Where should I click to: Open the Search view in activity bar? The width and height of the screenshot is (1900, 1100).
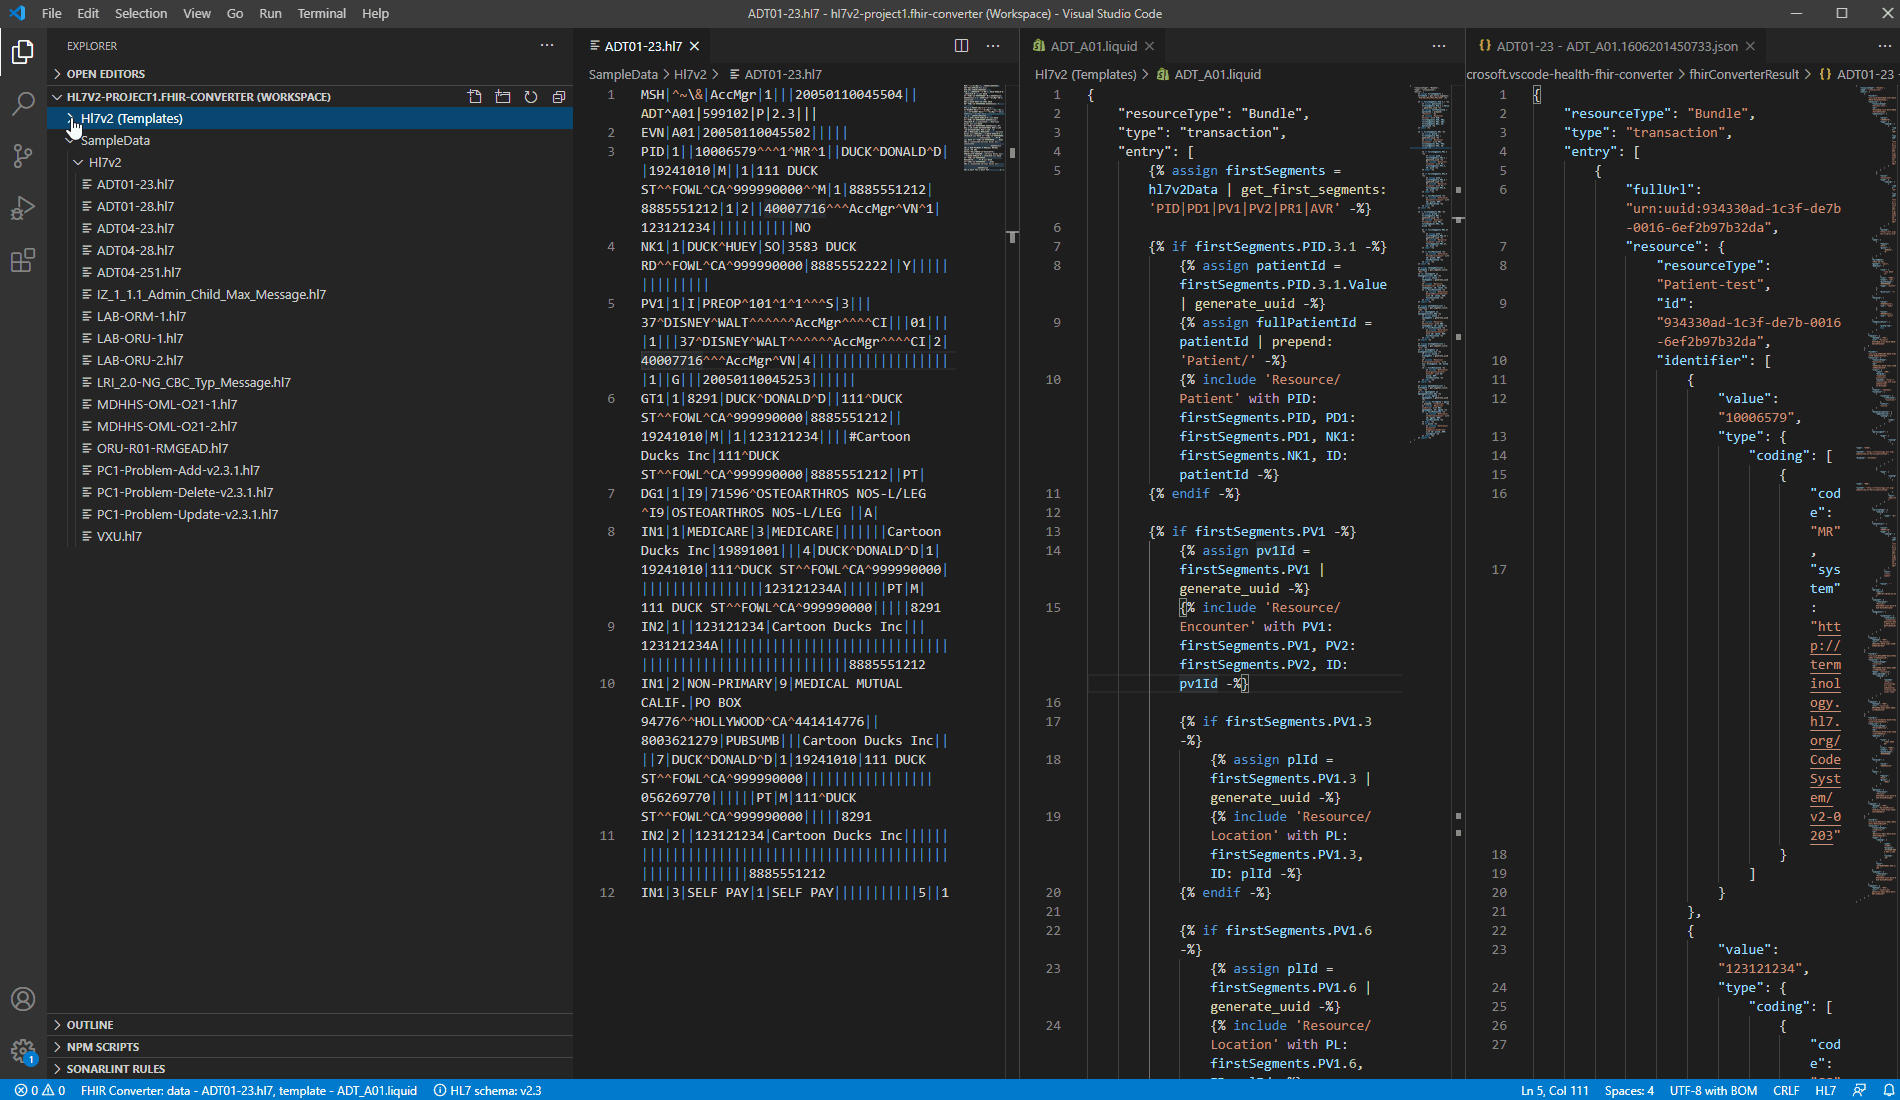23,104
